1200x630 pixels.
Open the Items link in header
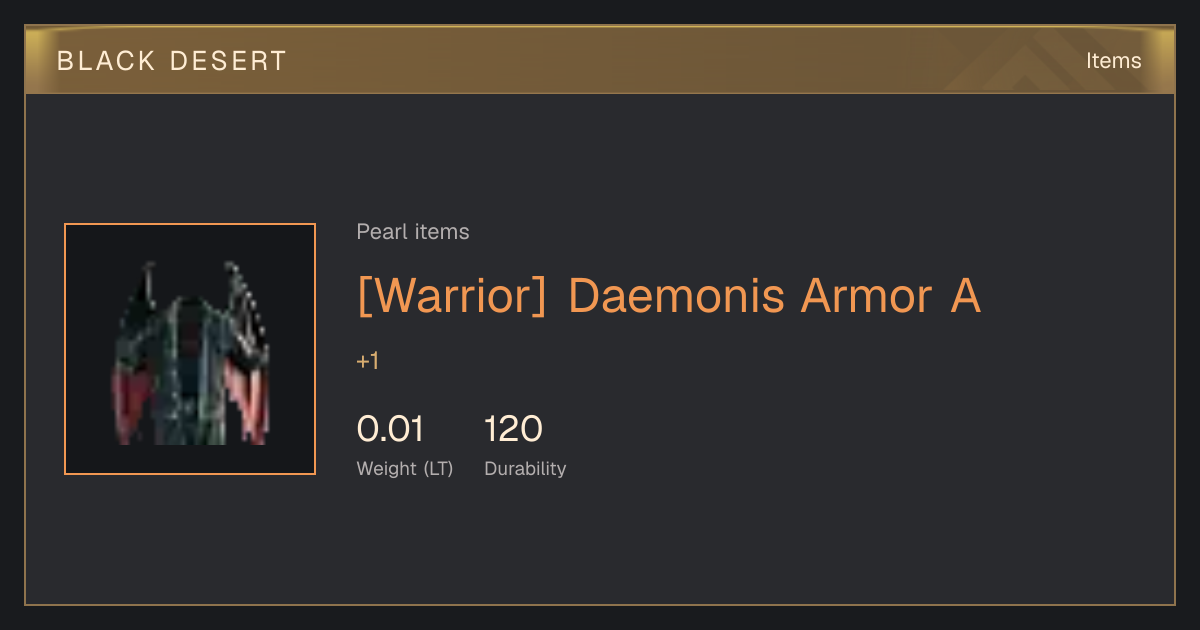[x=1113, y=61]
